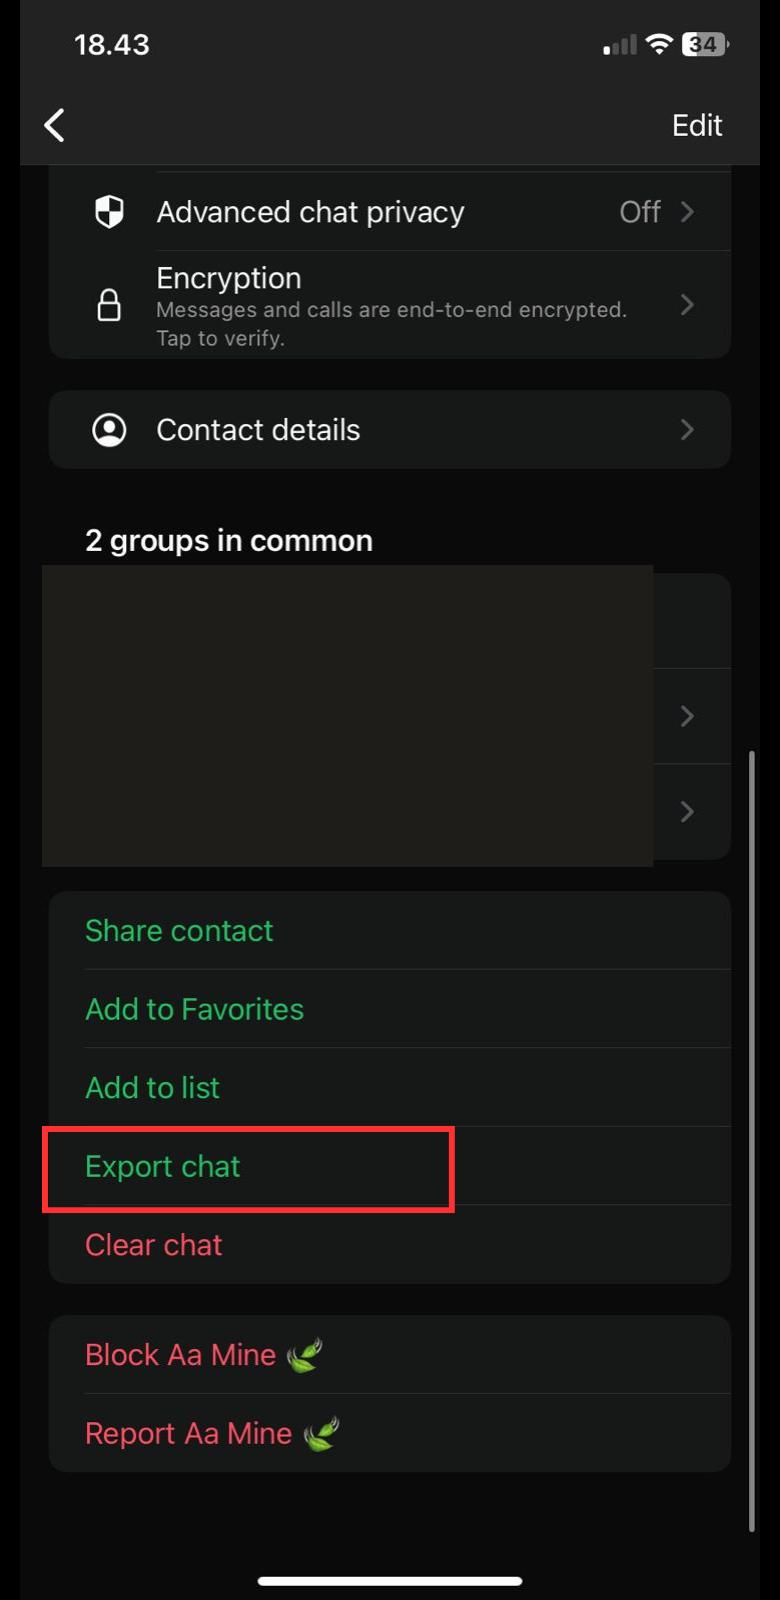Tap Clear chat

[154, 1245]
